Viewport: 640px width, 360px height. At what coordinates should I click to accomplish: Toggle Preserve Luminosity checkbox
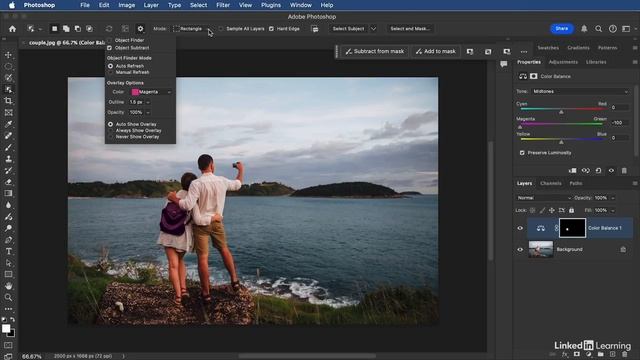[522, 153]
